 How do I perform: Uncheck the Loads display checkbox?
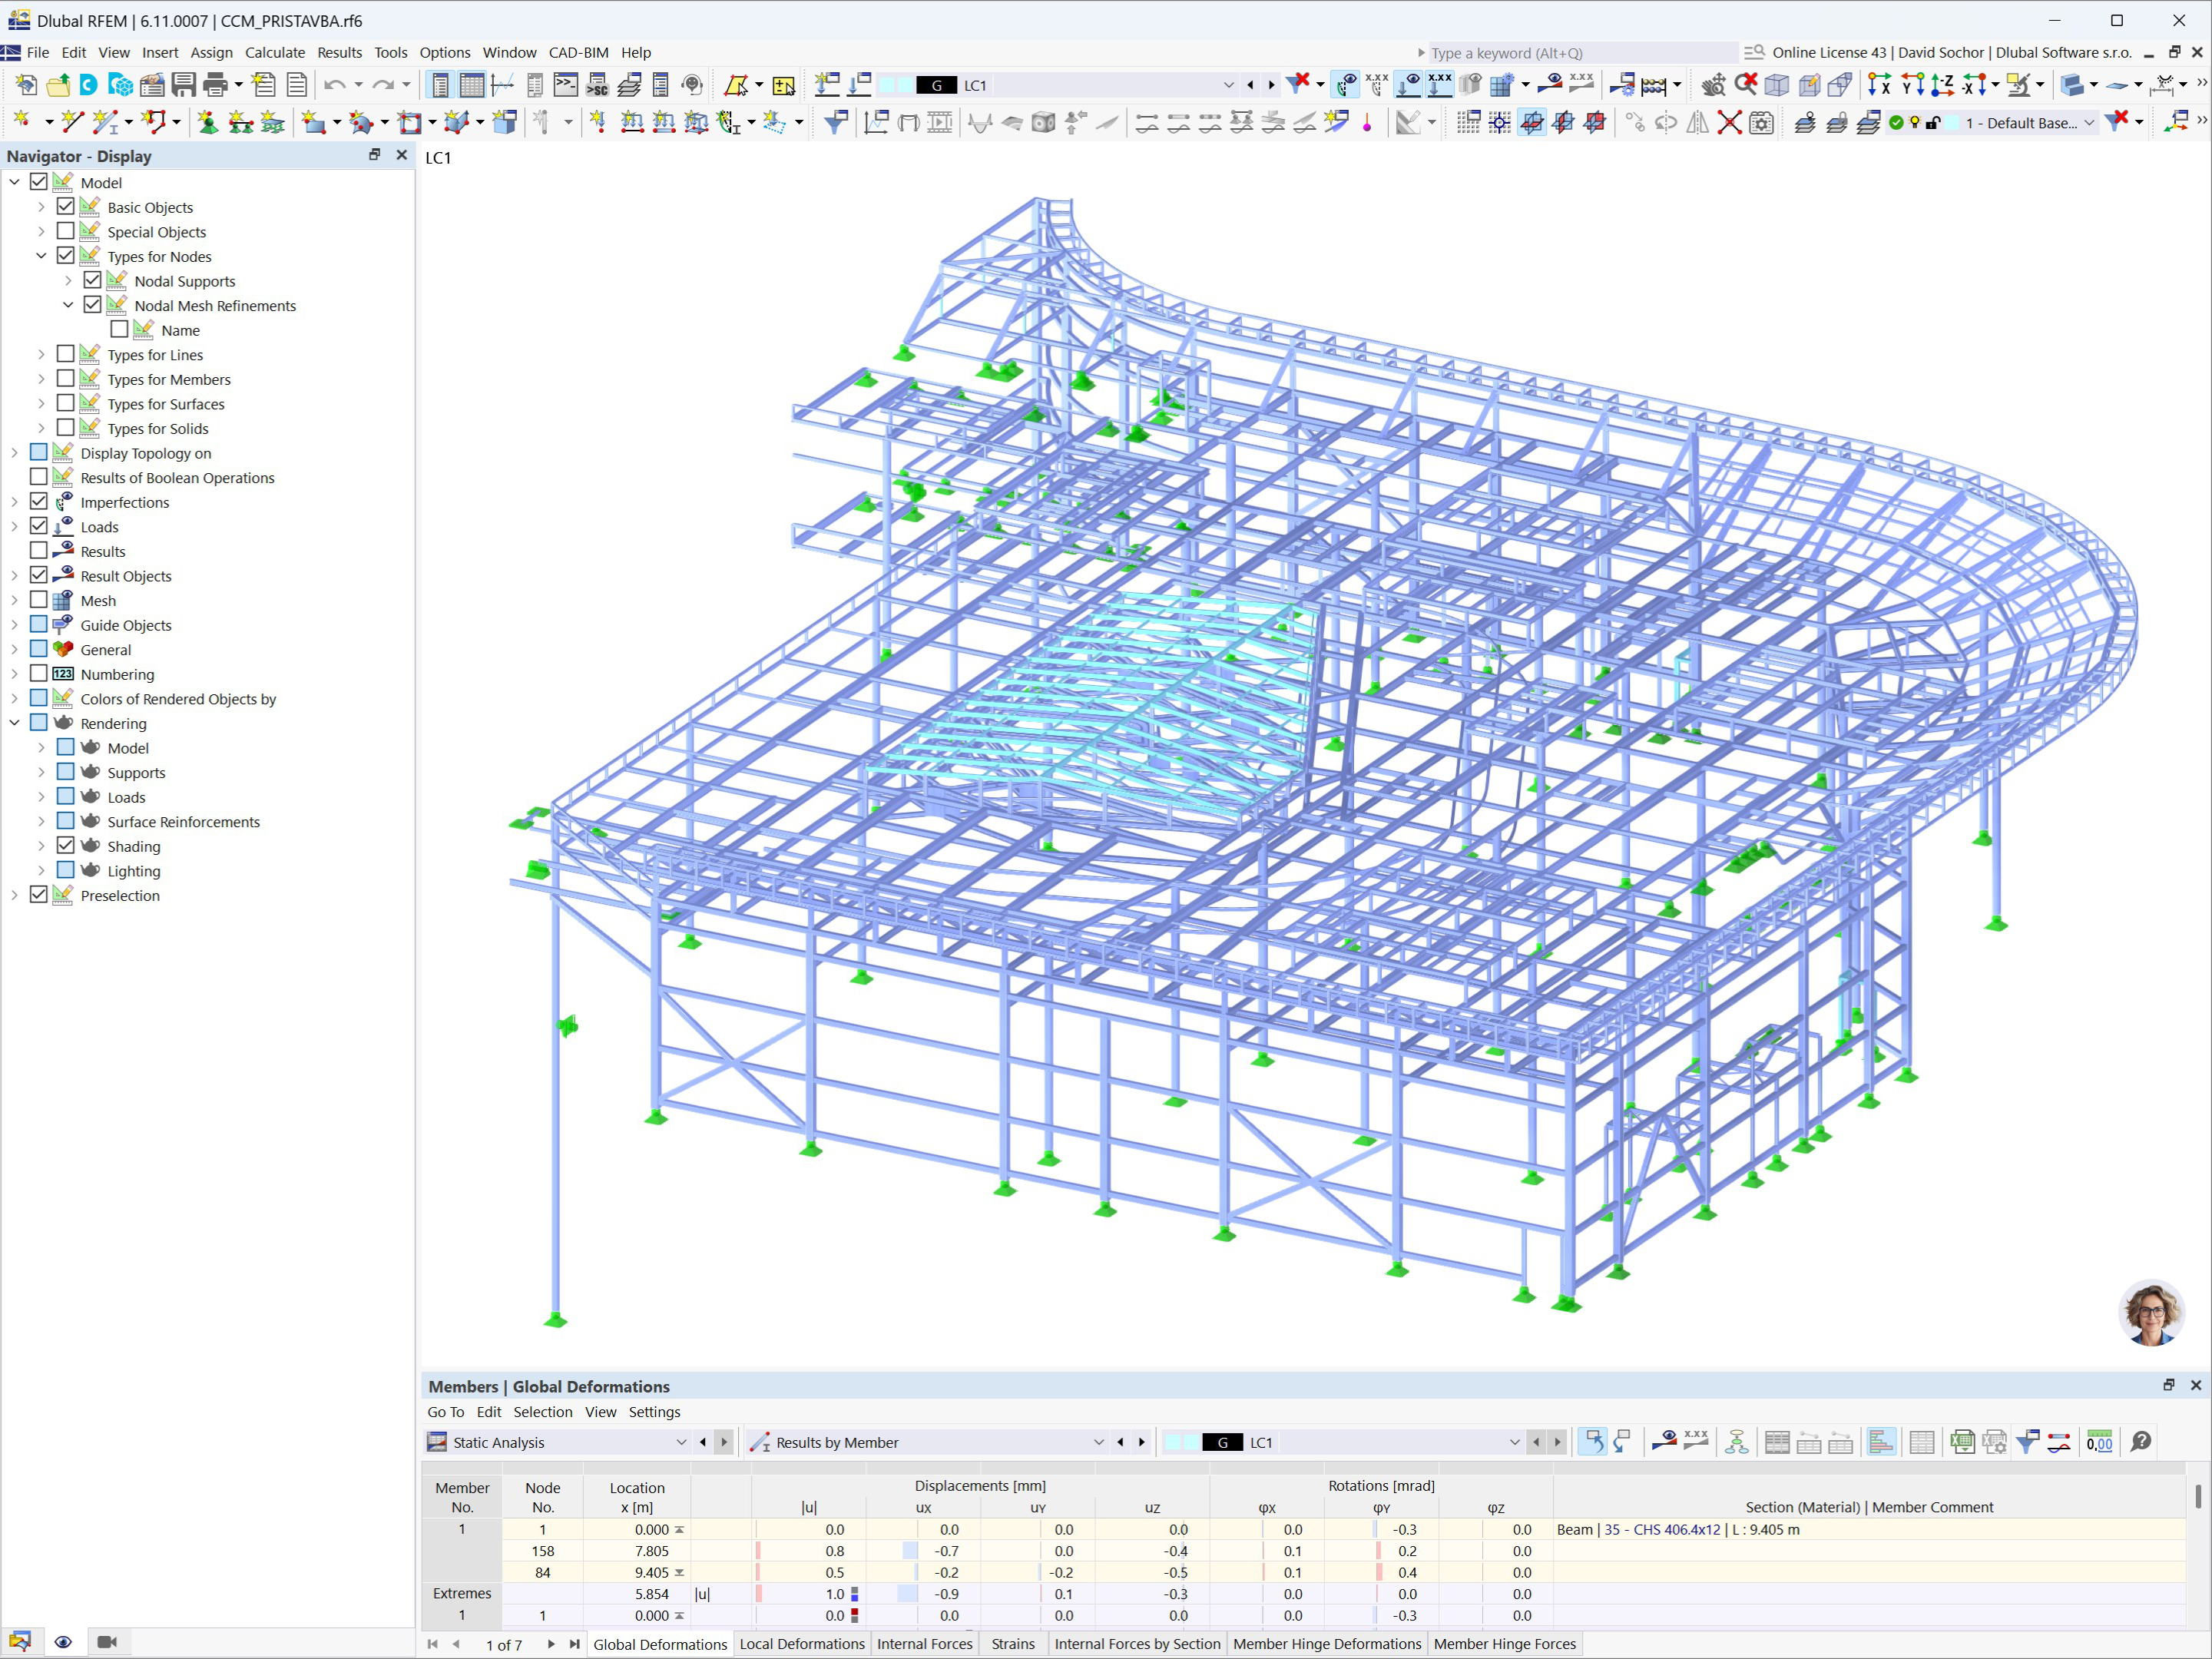tap(39, 526)
